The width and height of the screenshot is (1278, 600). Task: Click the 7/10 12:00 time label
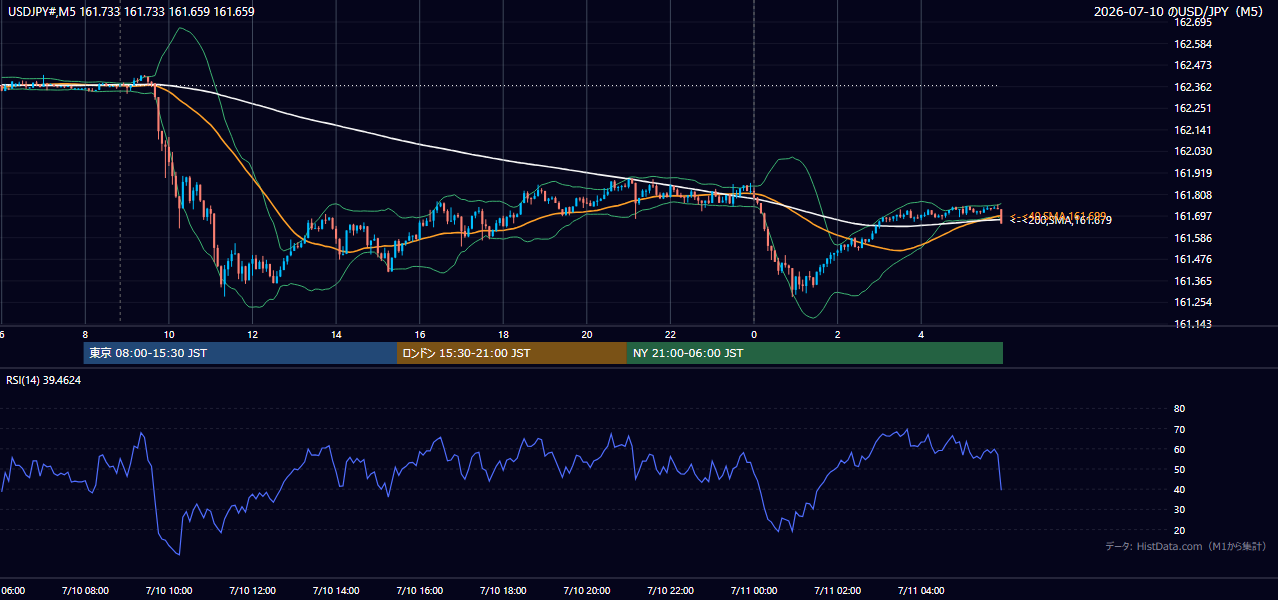point(252,591)
